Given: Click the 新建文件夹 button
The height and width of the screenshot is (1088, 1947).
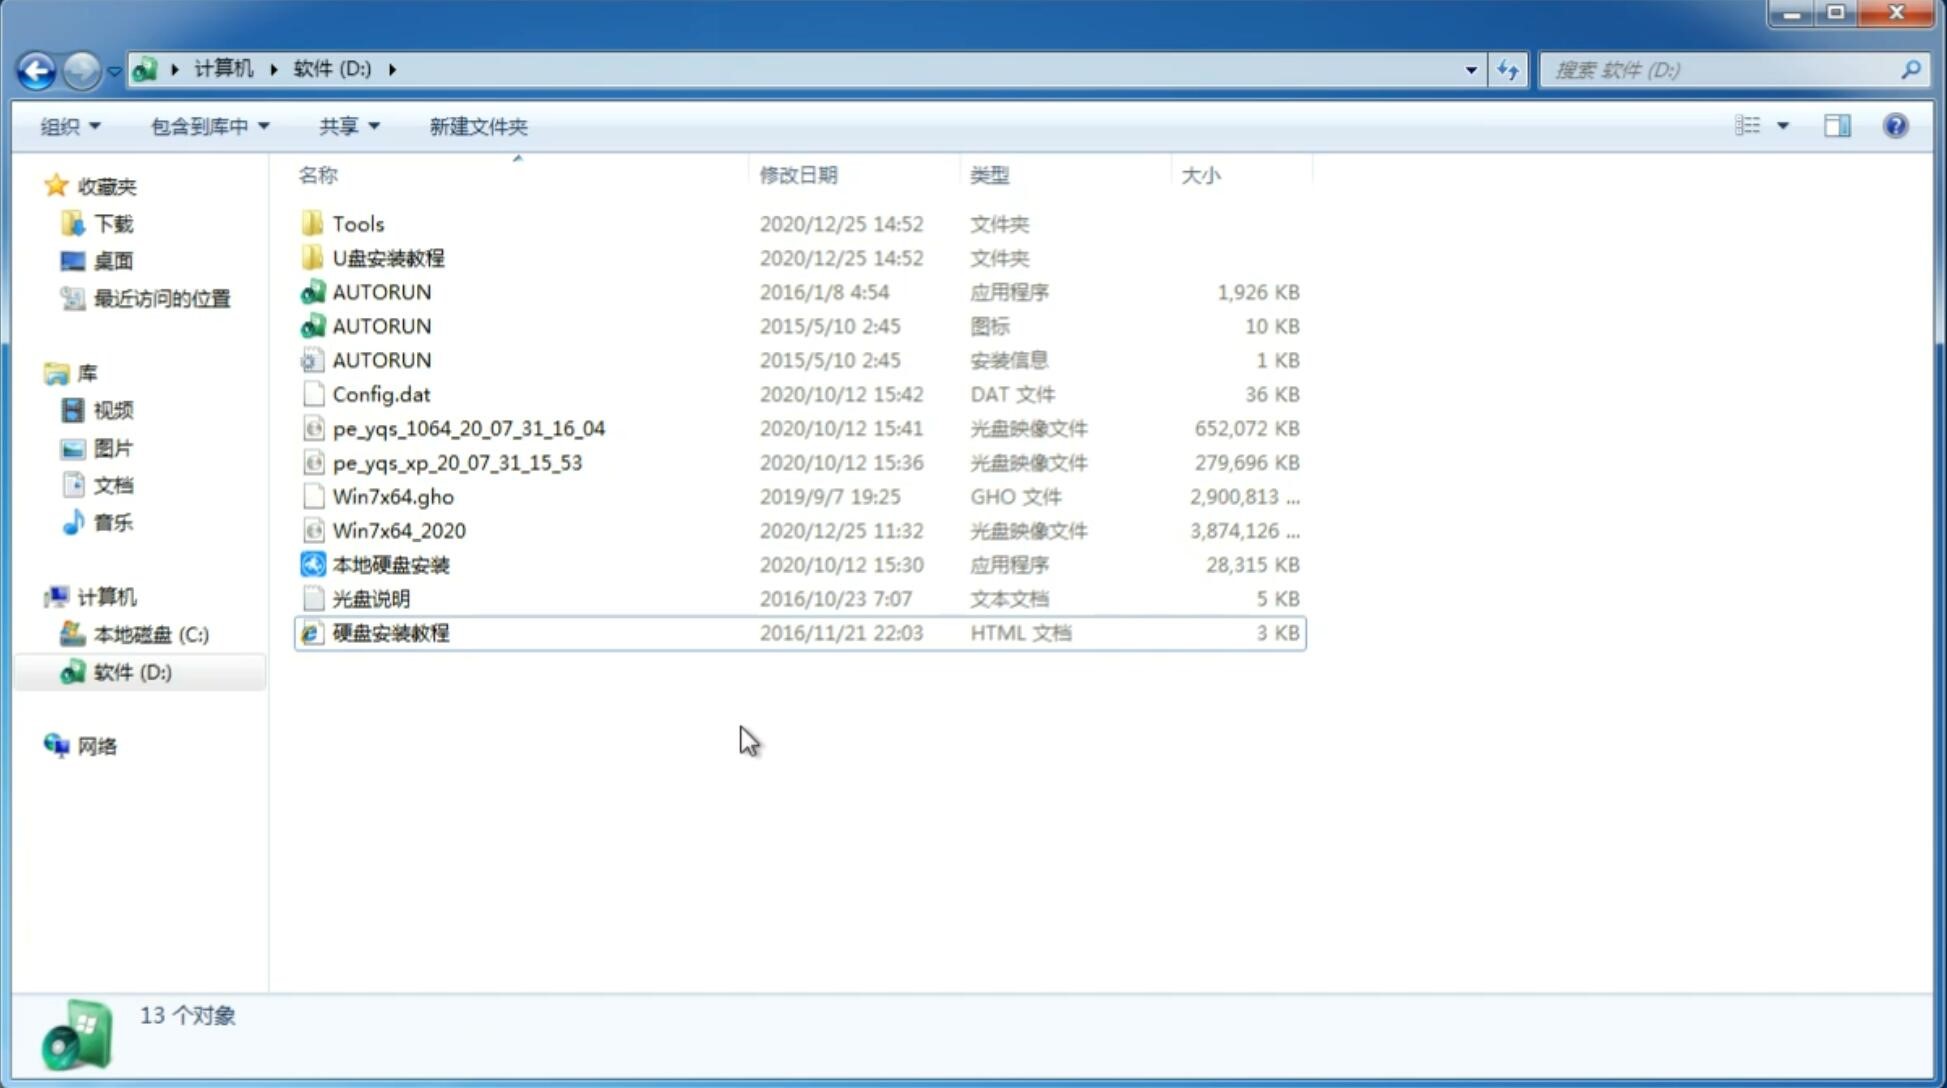Looking at the screenshot, I should (x=477, y=126).
